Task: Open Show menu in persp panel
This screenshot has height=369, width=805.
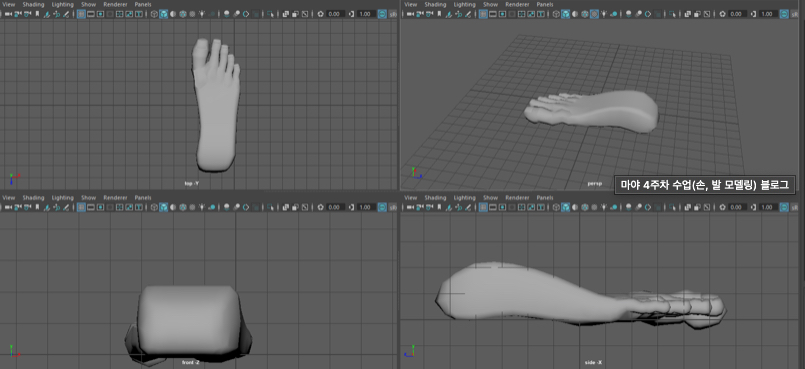Action: (491, 4)
